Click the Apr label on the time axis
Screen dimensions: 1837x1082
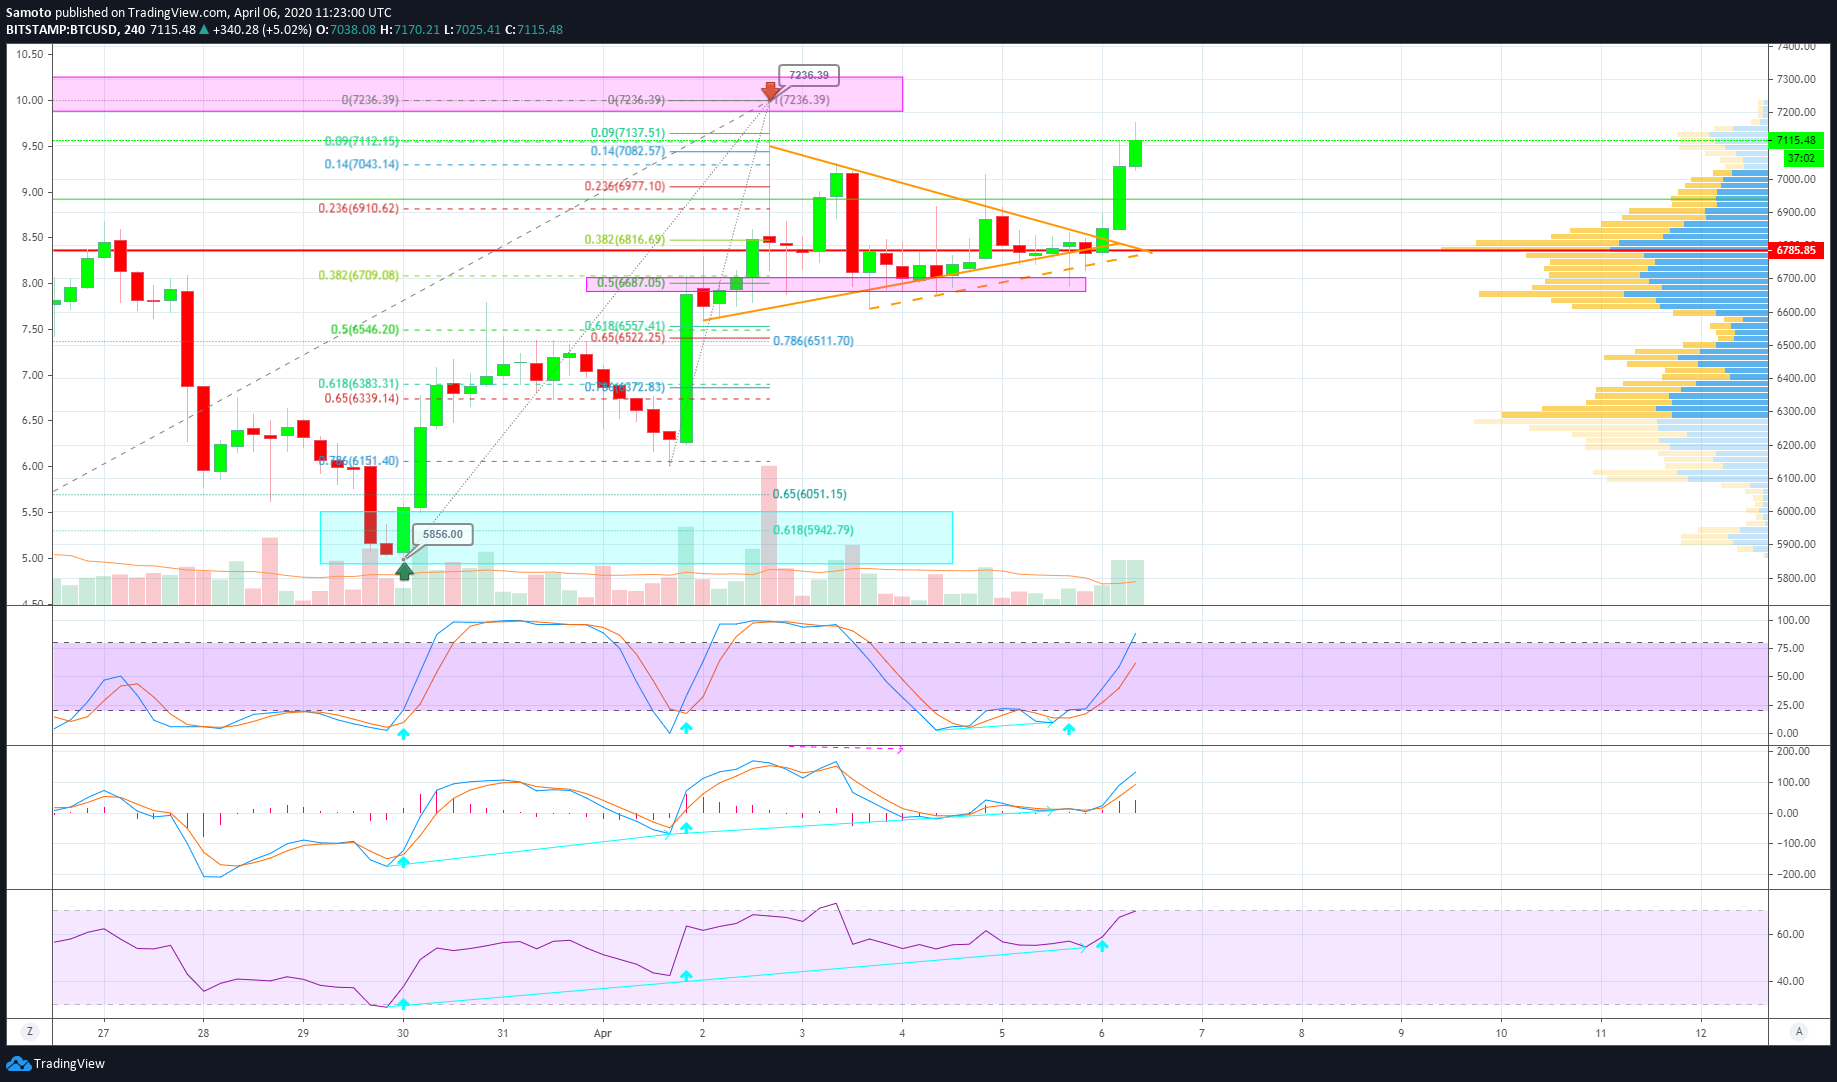coord(602,1033)
